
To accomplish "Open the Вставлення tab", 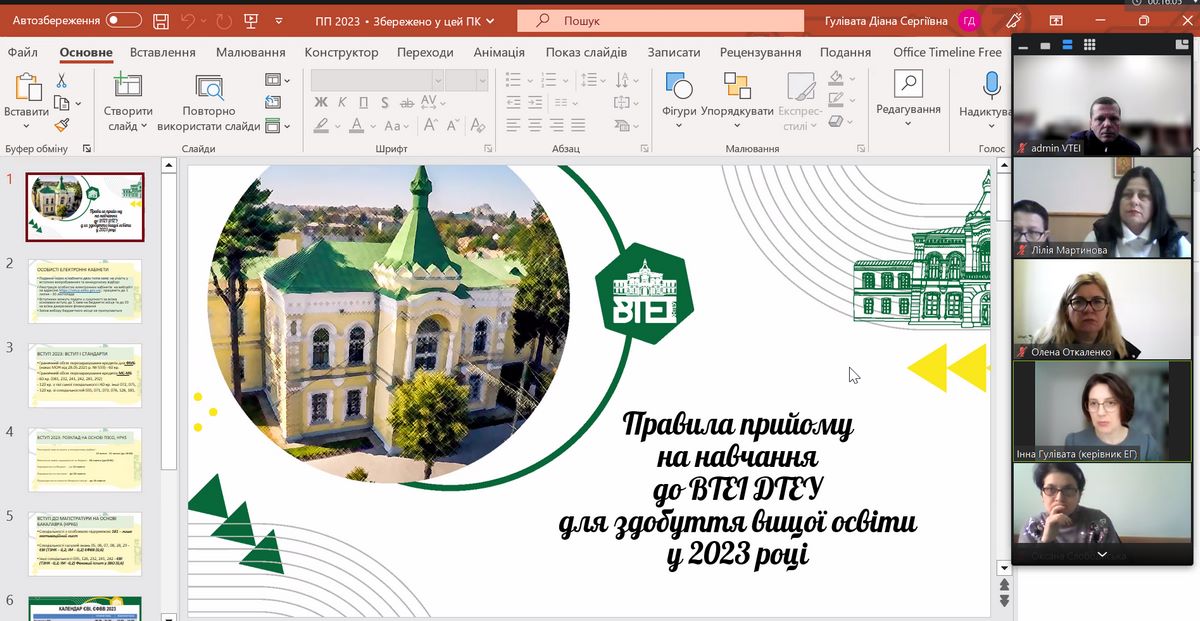I will click(x=162, y=52).
